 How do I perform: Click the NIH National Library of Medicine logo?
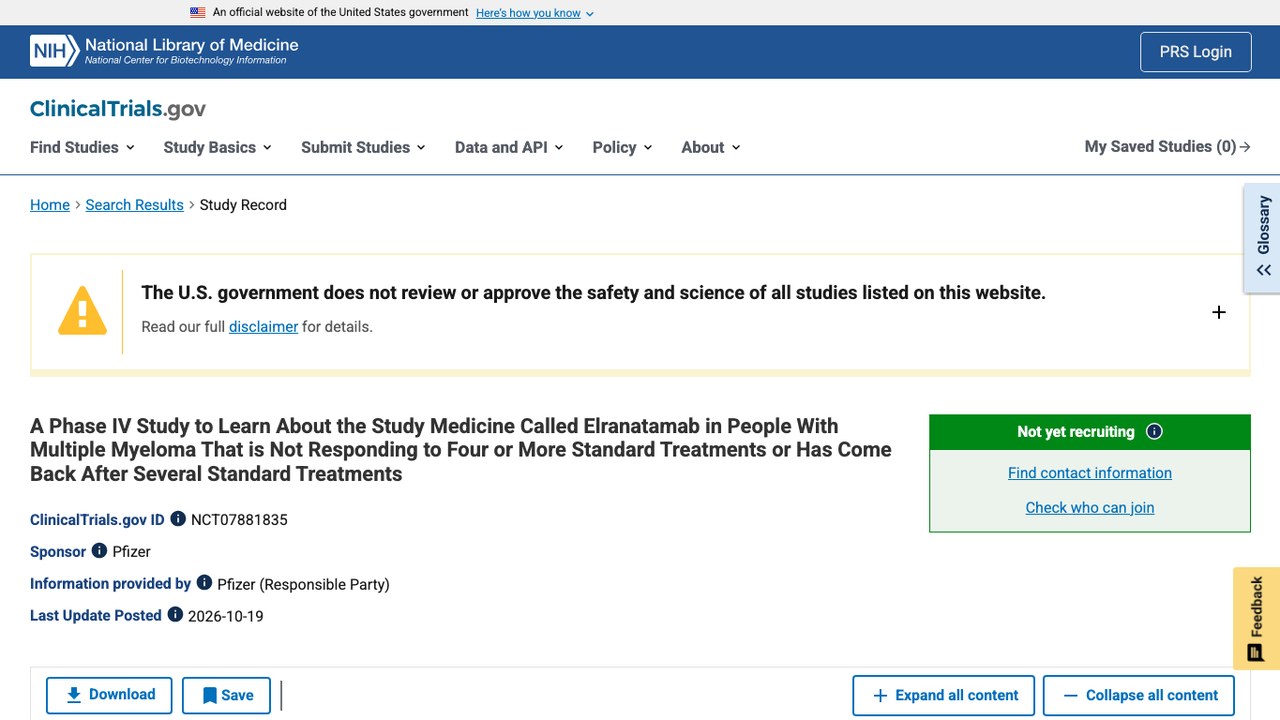click(x=164, y=51)
